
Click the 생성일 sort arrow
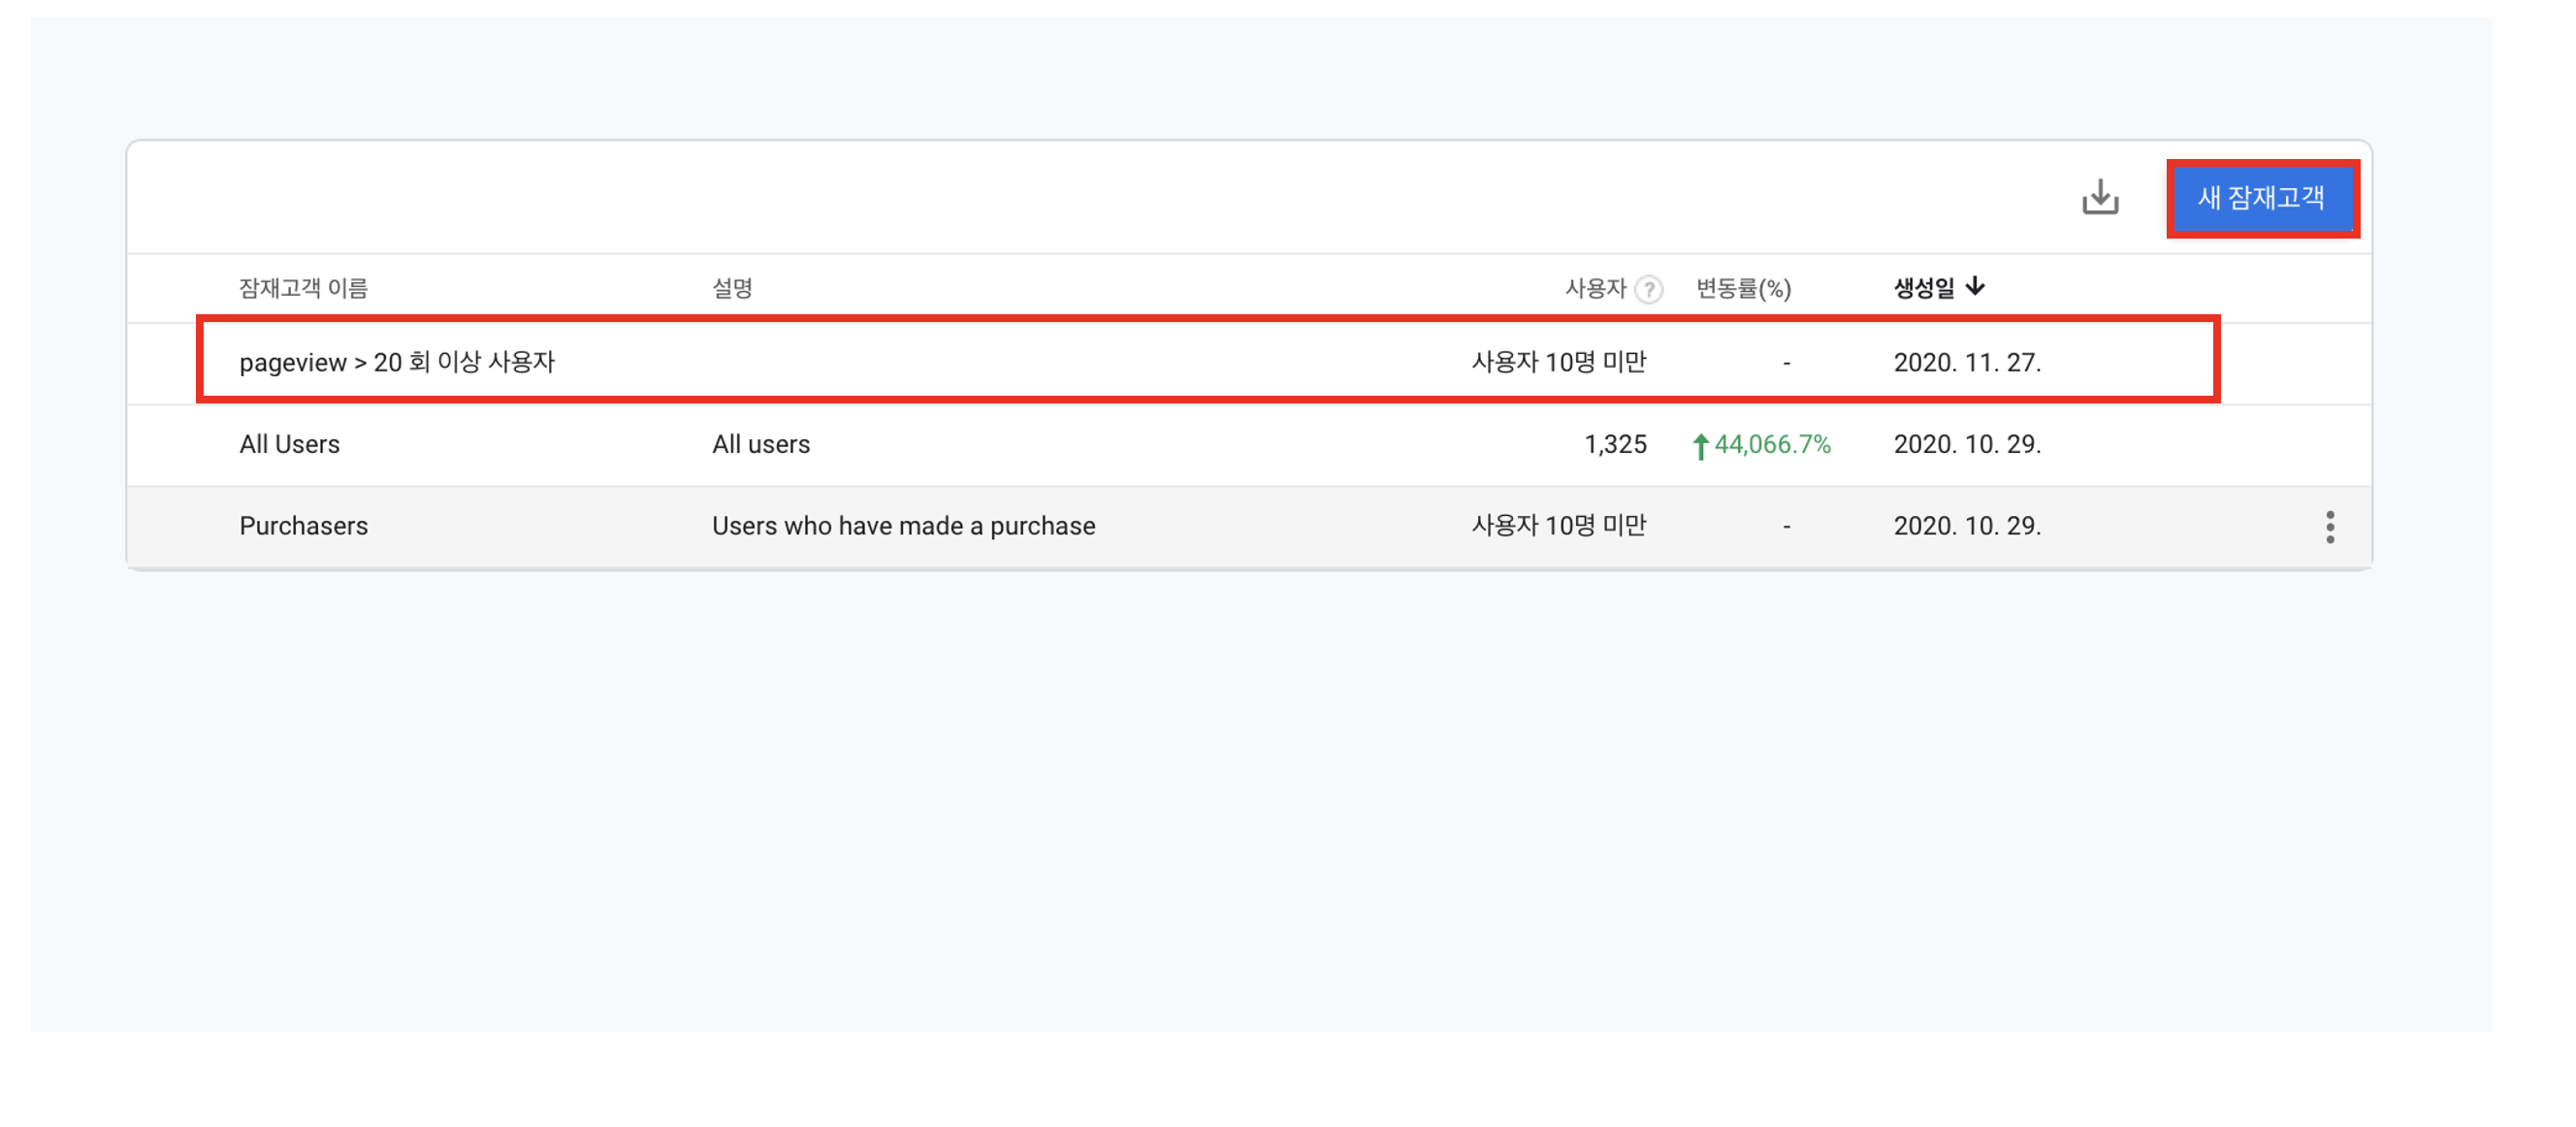(x=1974, y=287)
